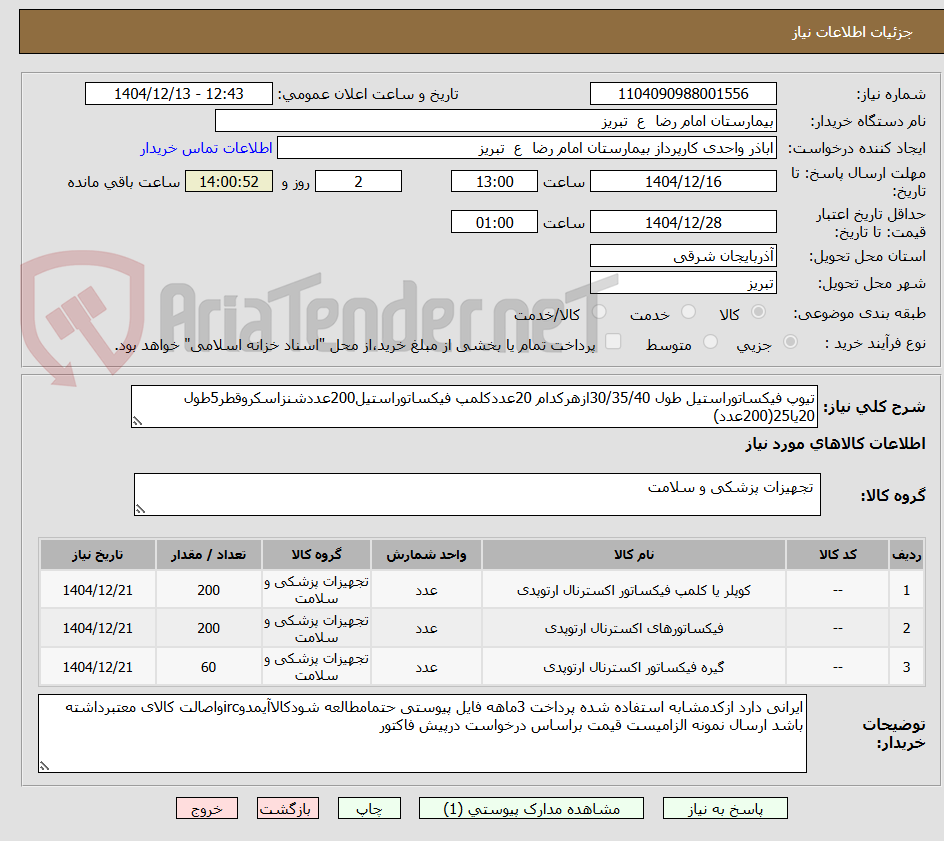
Task: Toggle the اسناد خزانه اسلامی payment checkbox
Action: point(613,341)
